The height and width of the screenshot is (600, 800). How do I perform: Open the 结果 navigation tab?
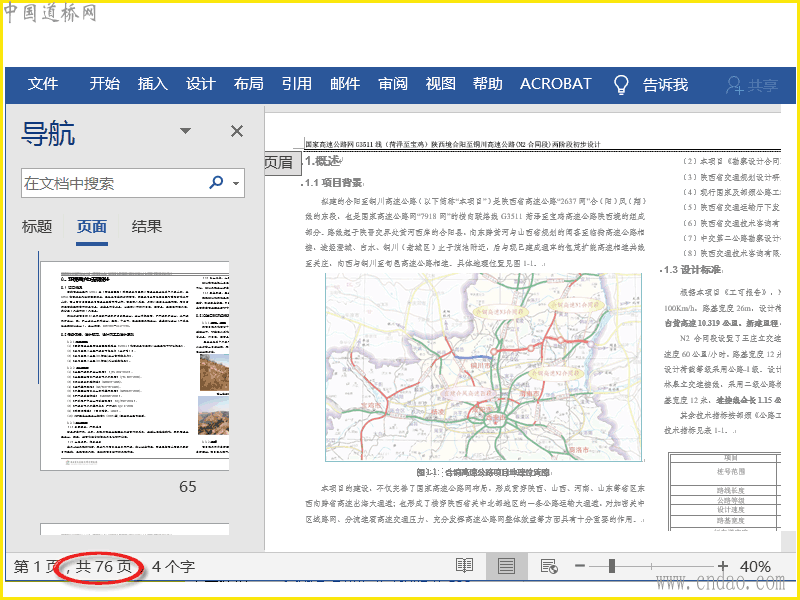point(146,227)
